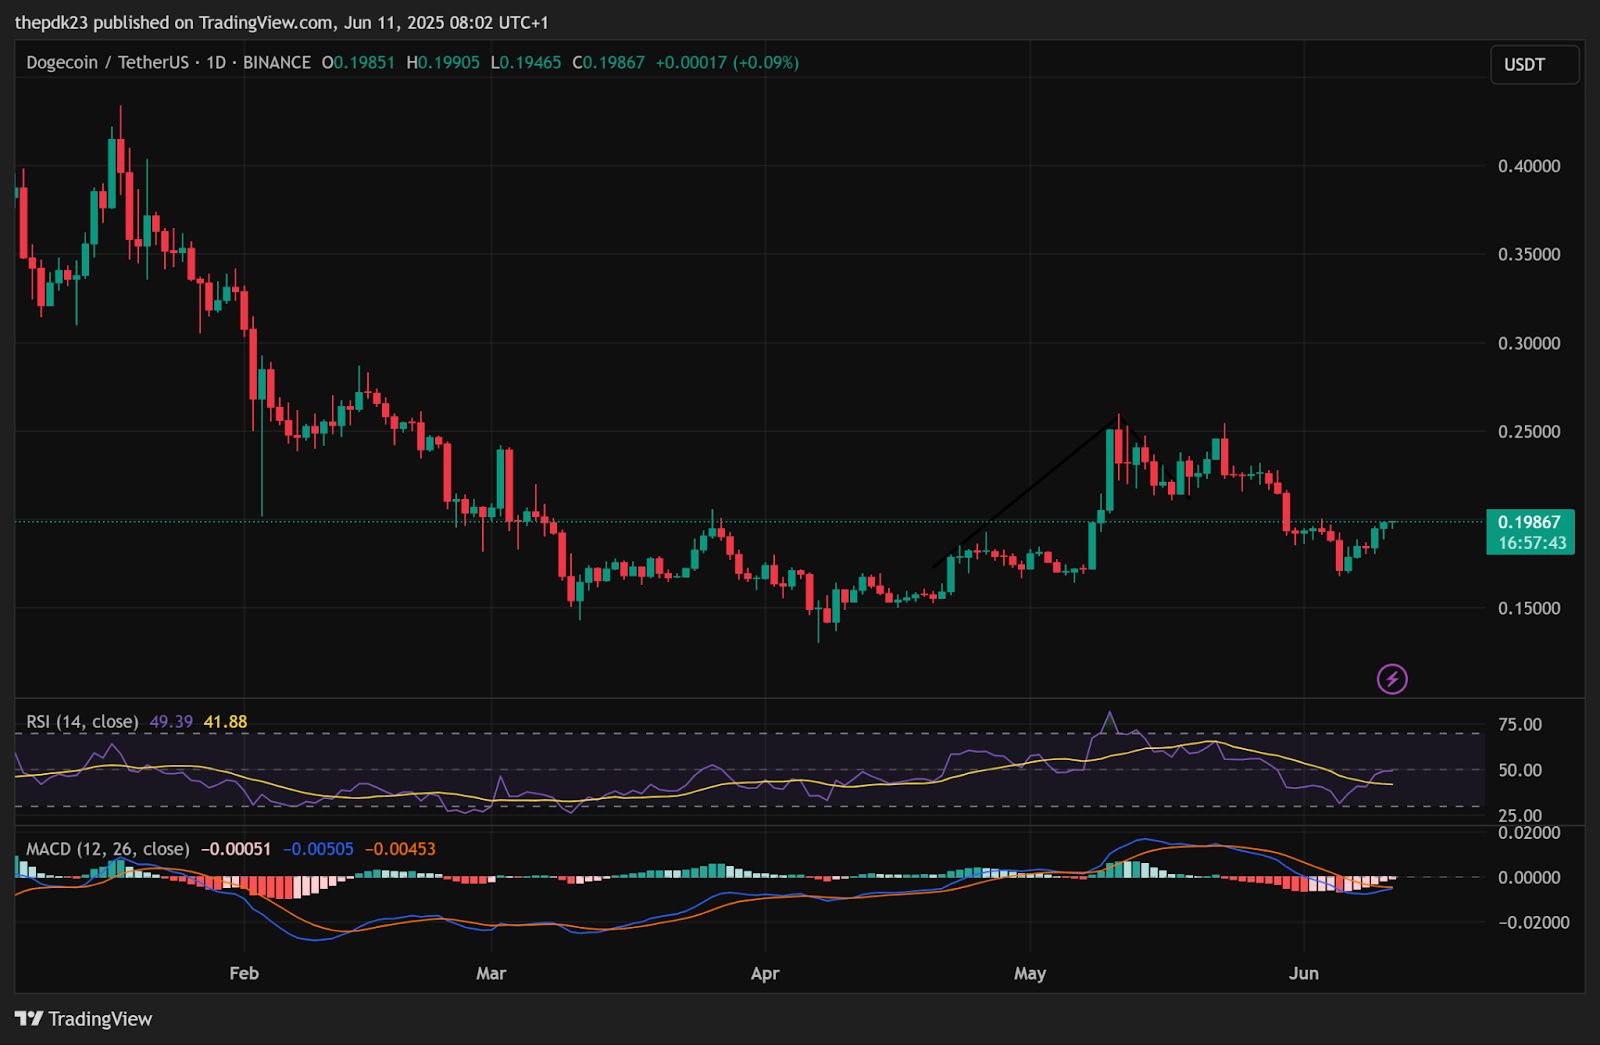Click the Feb label on the time axis

click(244, 973)
